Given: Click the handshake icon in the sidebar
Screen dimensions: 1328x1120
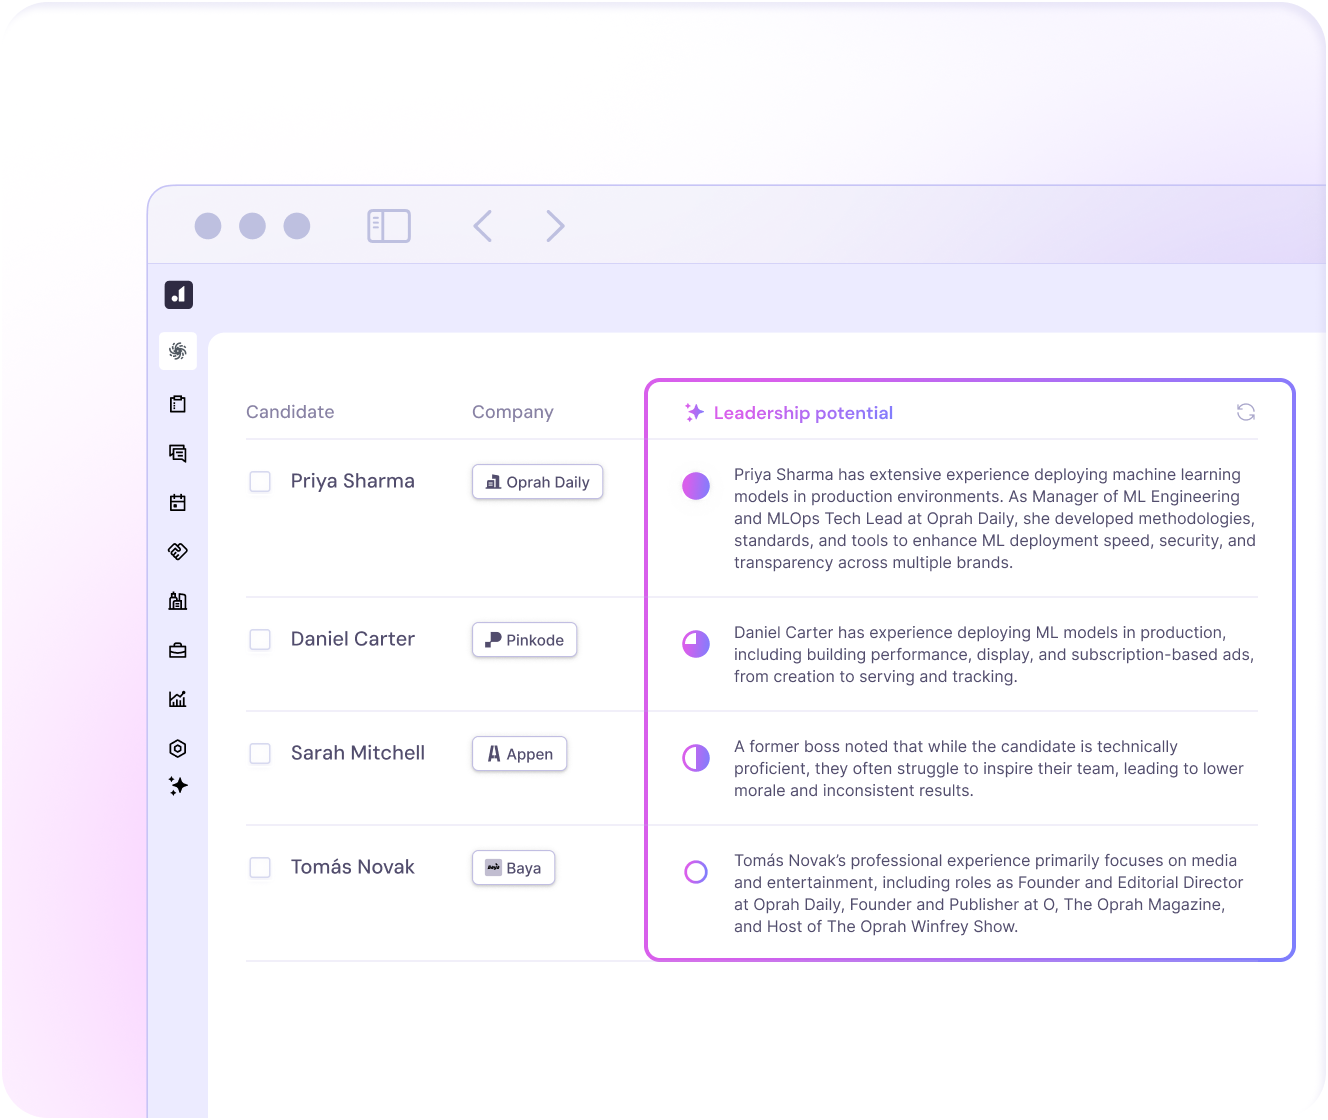Looking at the screenshot, I should point(178,551).
